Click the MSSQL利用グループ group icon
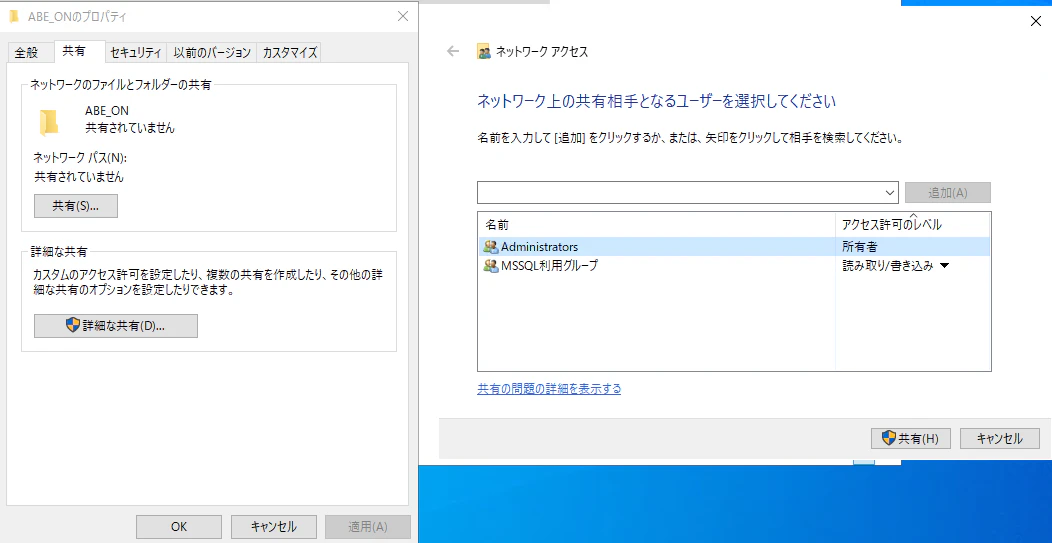The image size is (1052, 543). pos(490,266)
